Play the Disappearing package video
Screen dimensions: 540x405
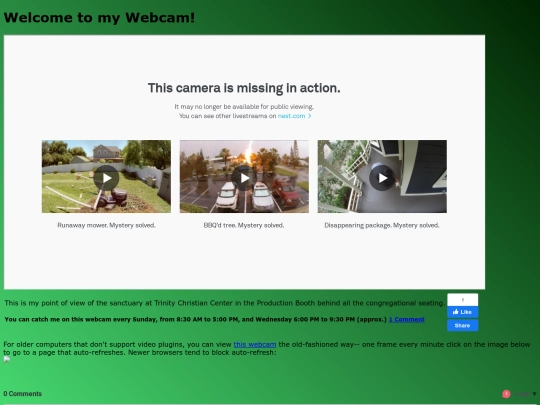[x=382, y=178]
